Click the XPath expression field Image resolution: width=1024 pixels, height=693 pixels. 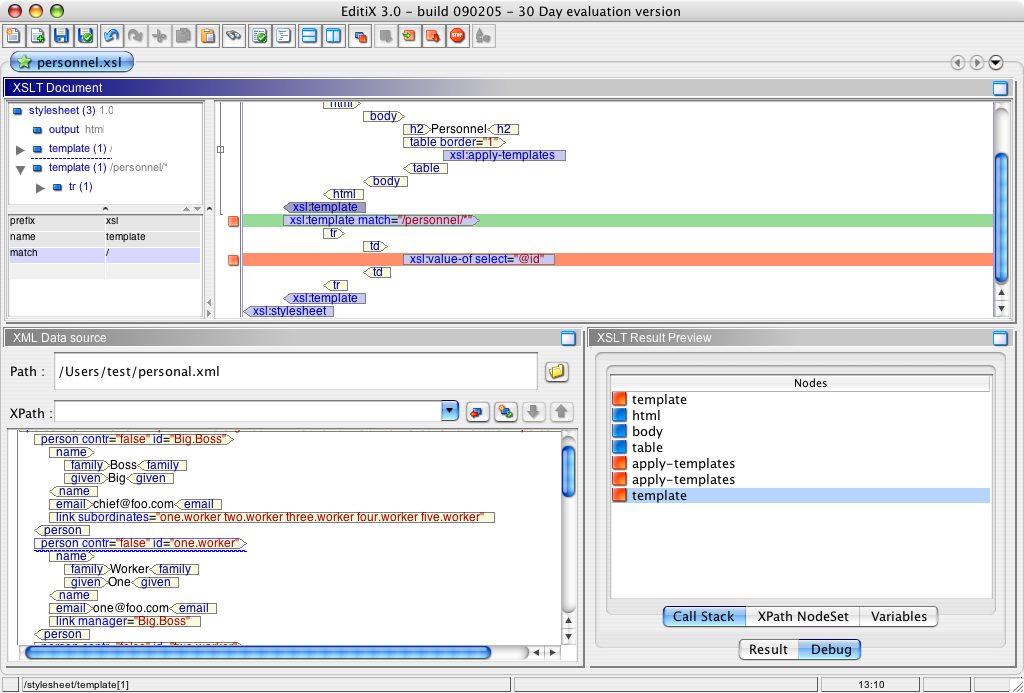(249, 411)
